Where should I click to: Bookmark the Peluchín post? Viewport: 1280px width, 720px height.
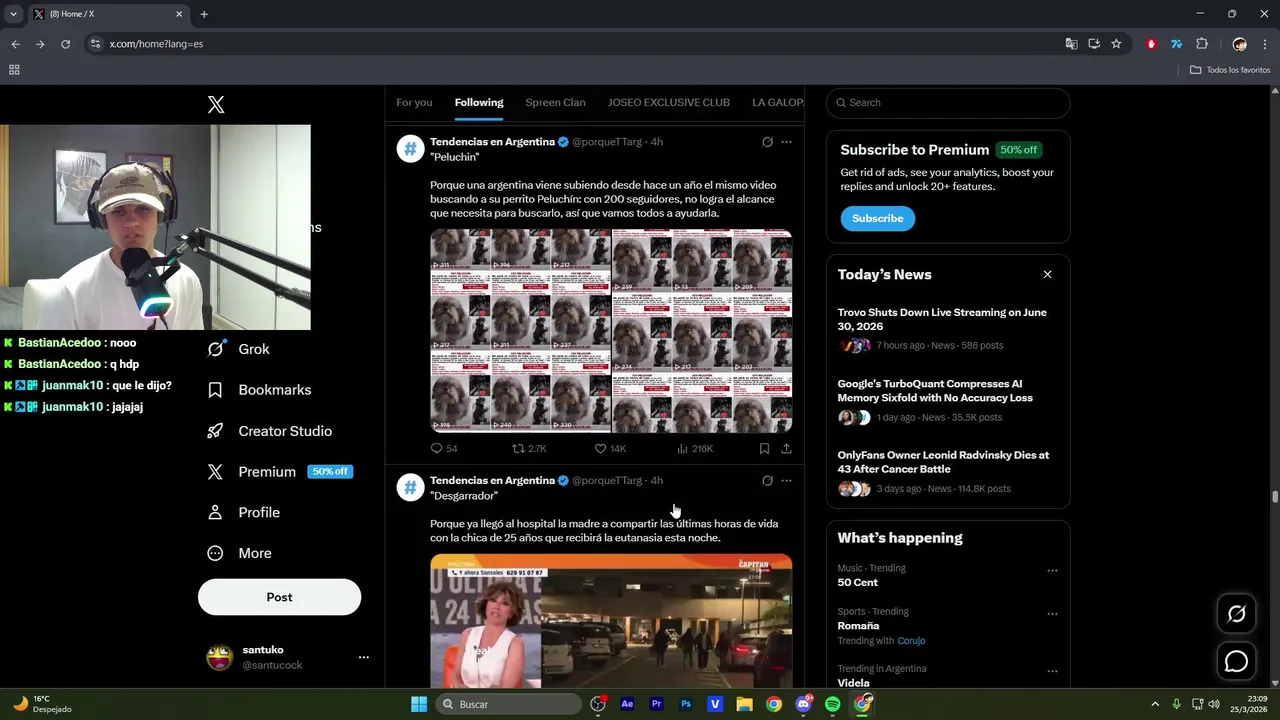coord(764,449)
